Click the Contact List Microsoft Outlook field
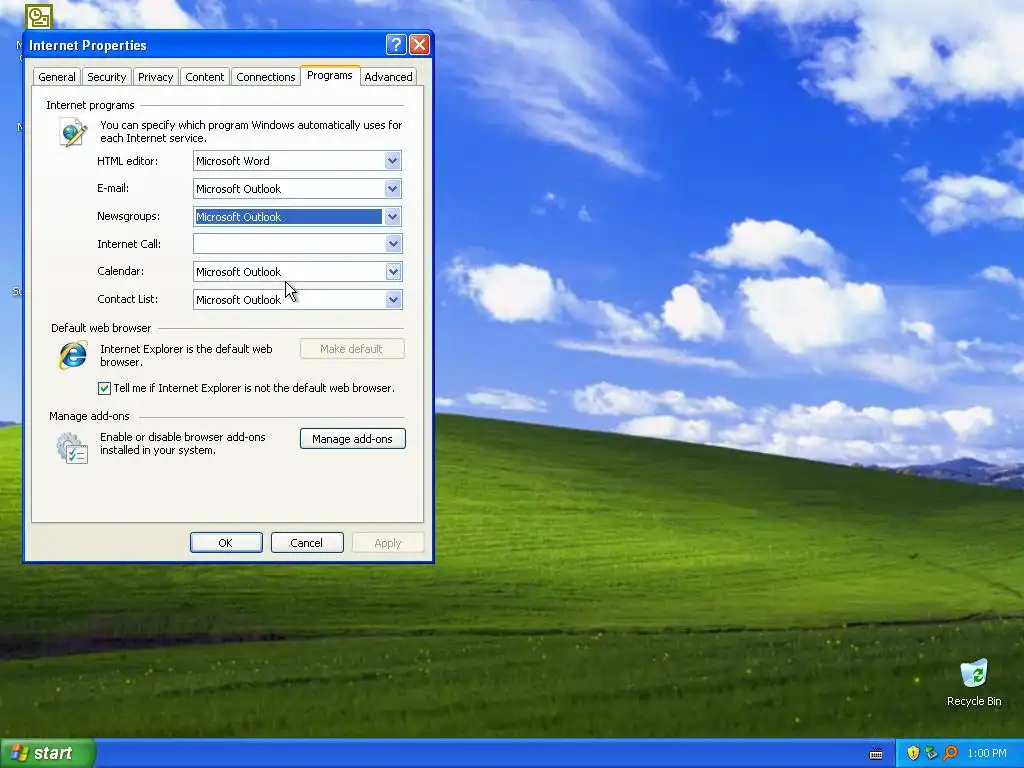The height and width of the screenshot is (768, 1024). coord(297,300)
